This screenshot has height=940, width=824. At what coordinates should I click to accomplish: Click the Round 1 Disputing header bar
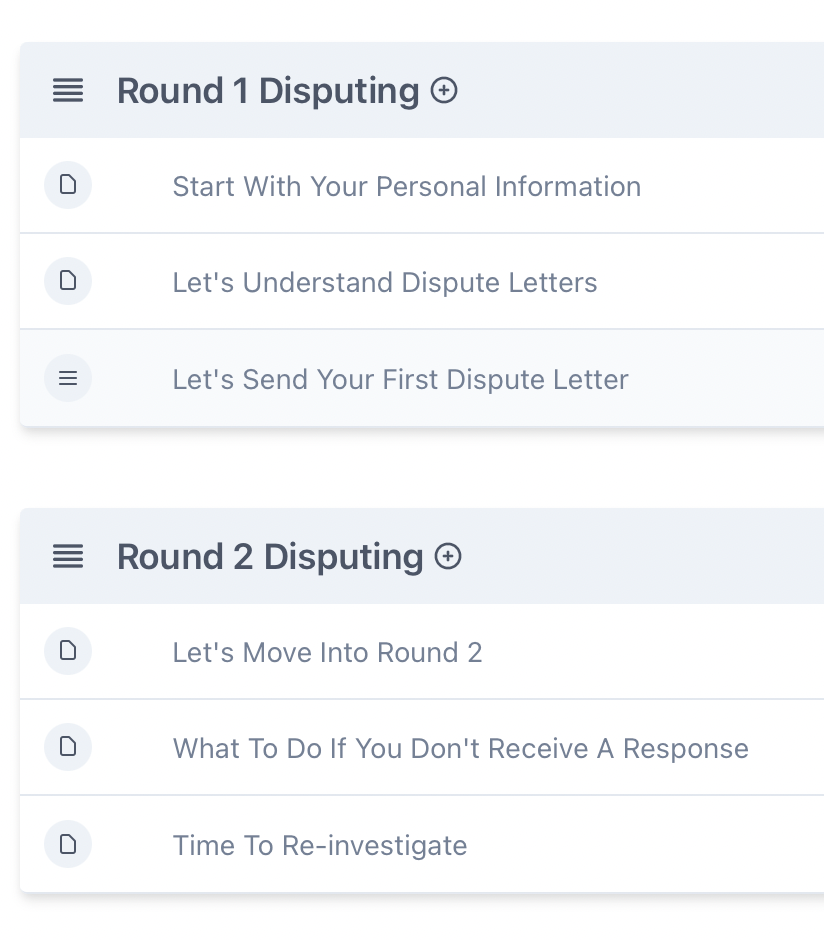pos(640,91)
